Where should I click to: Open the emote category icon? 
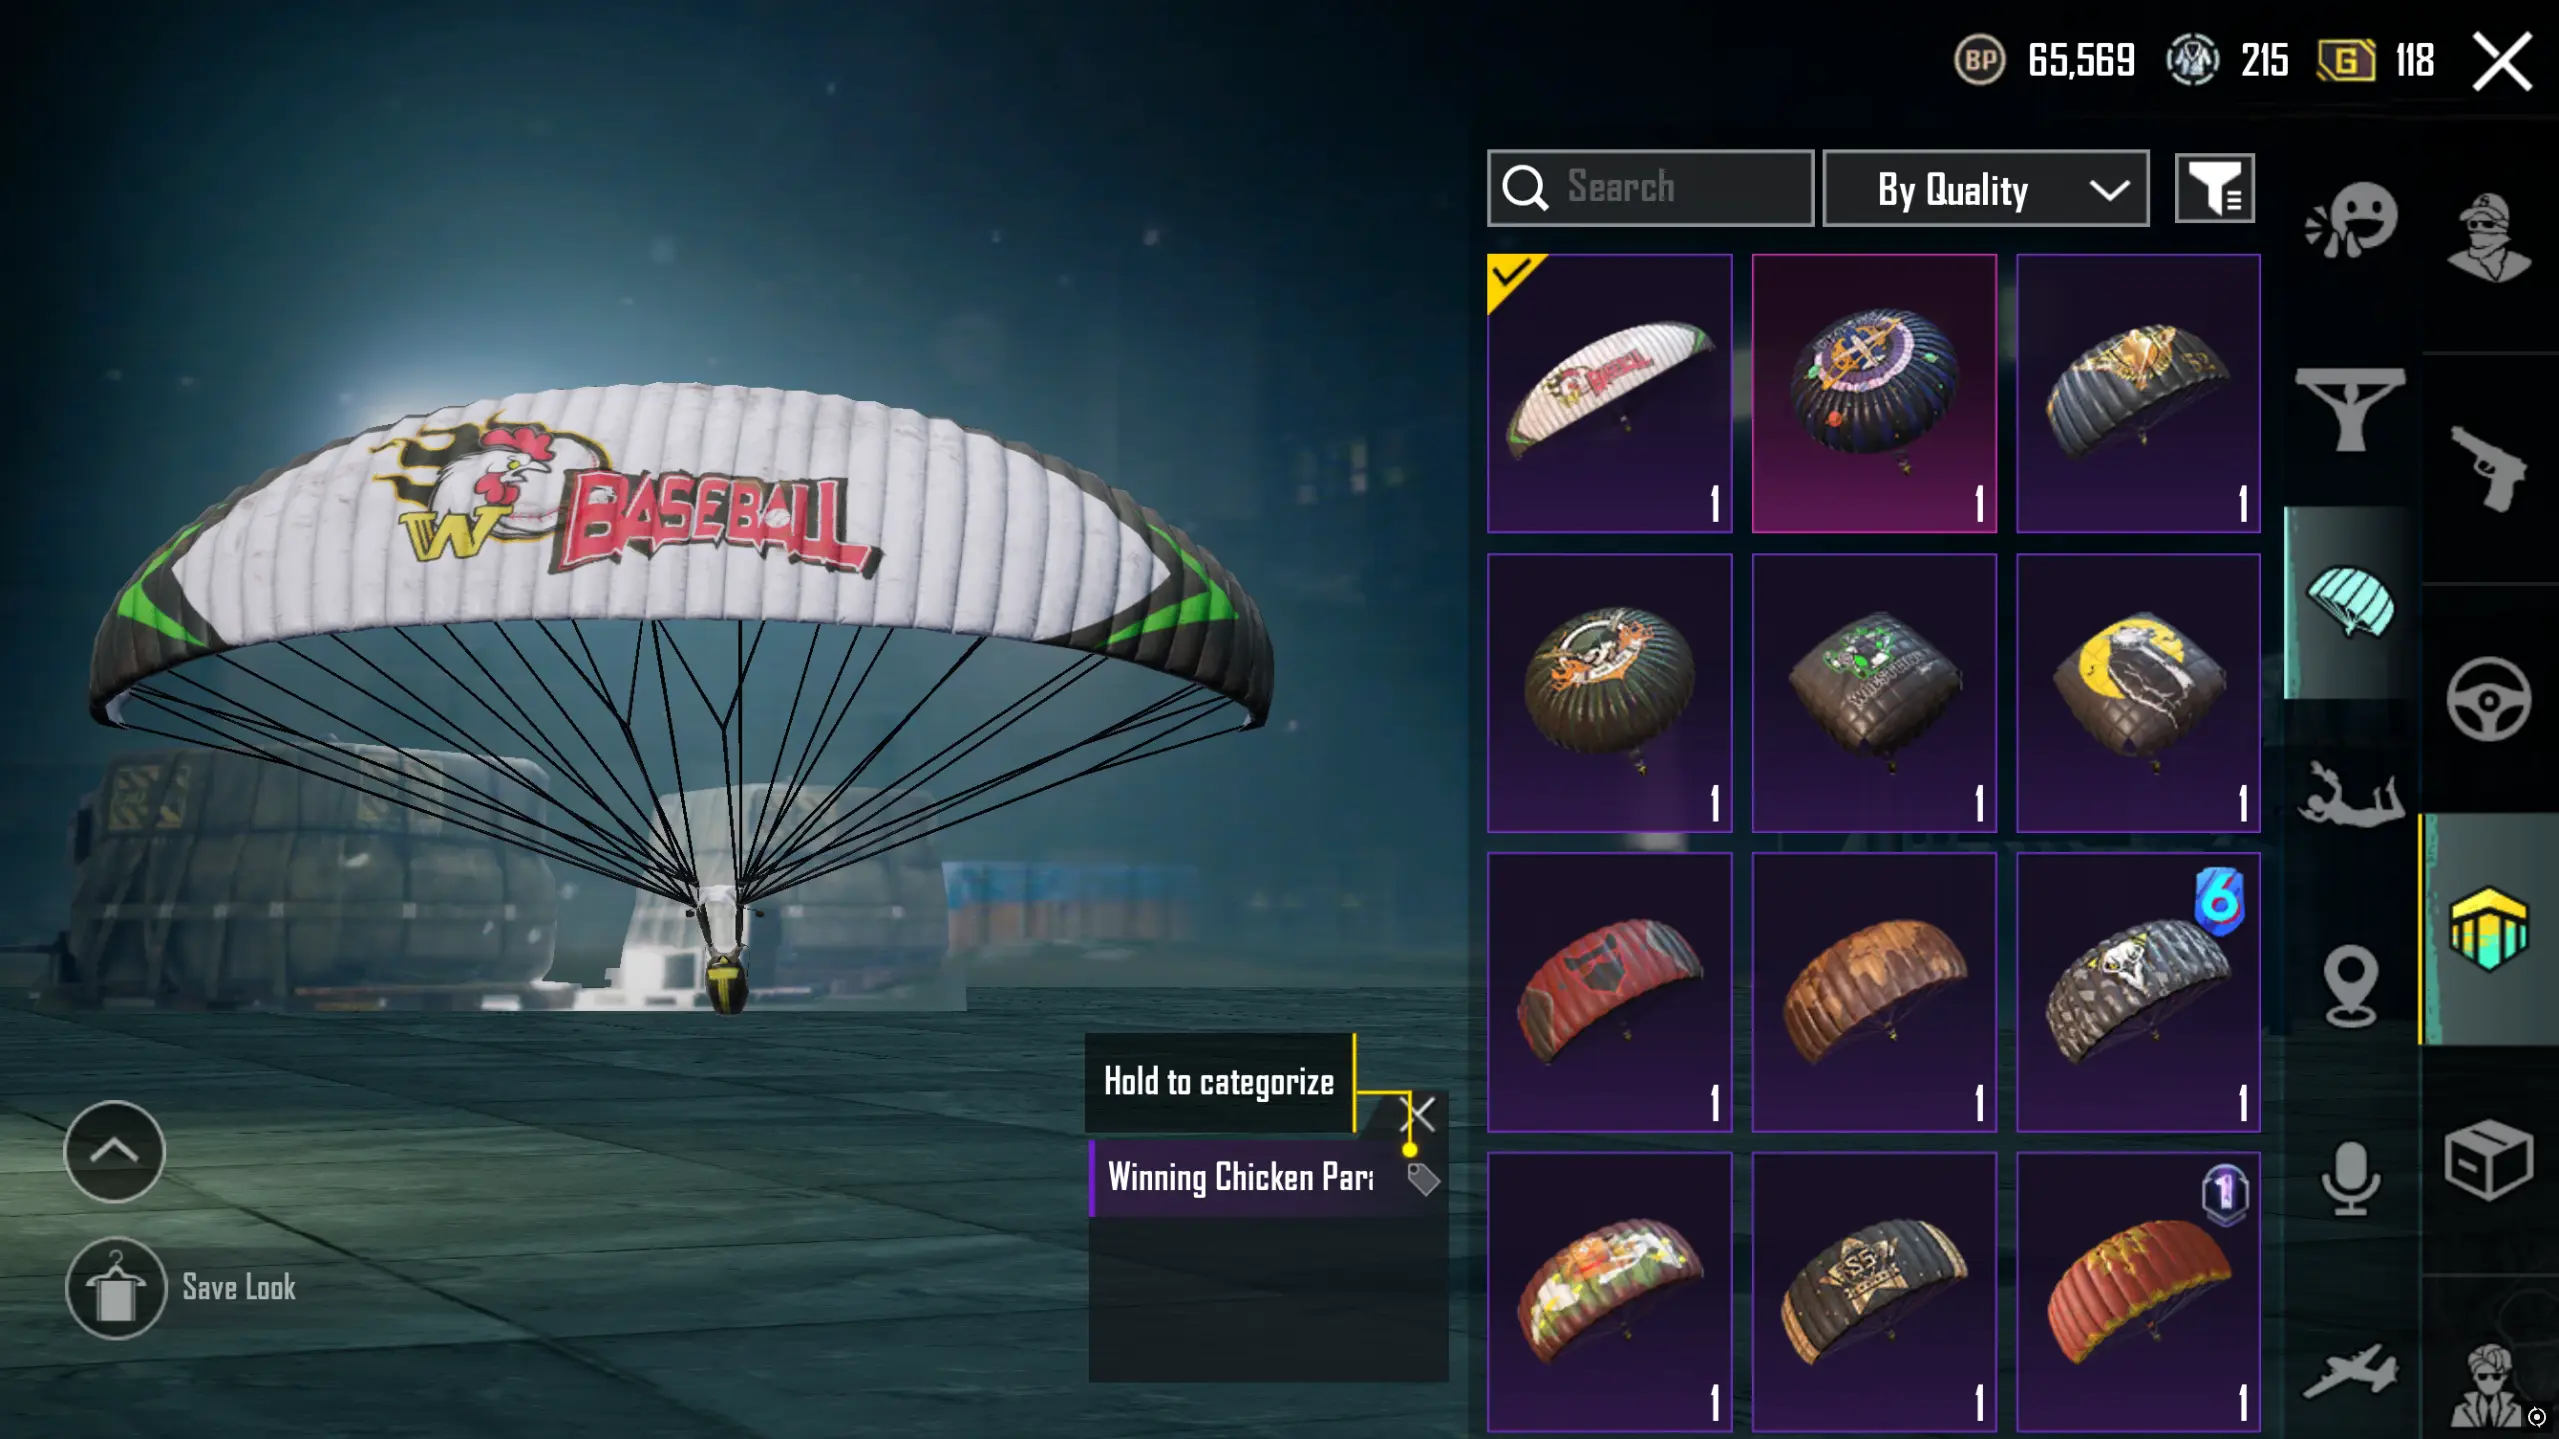pyautogui.click(x=2350, y=220)
